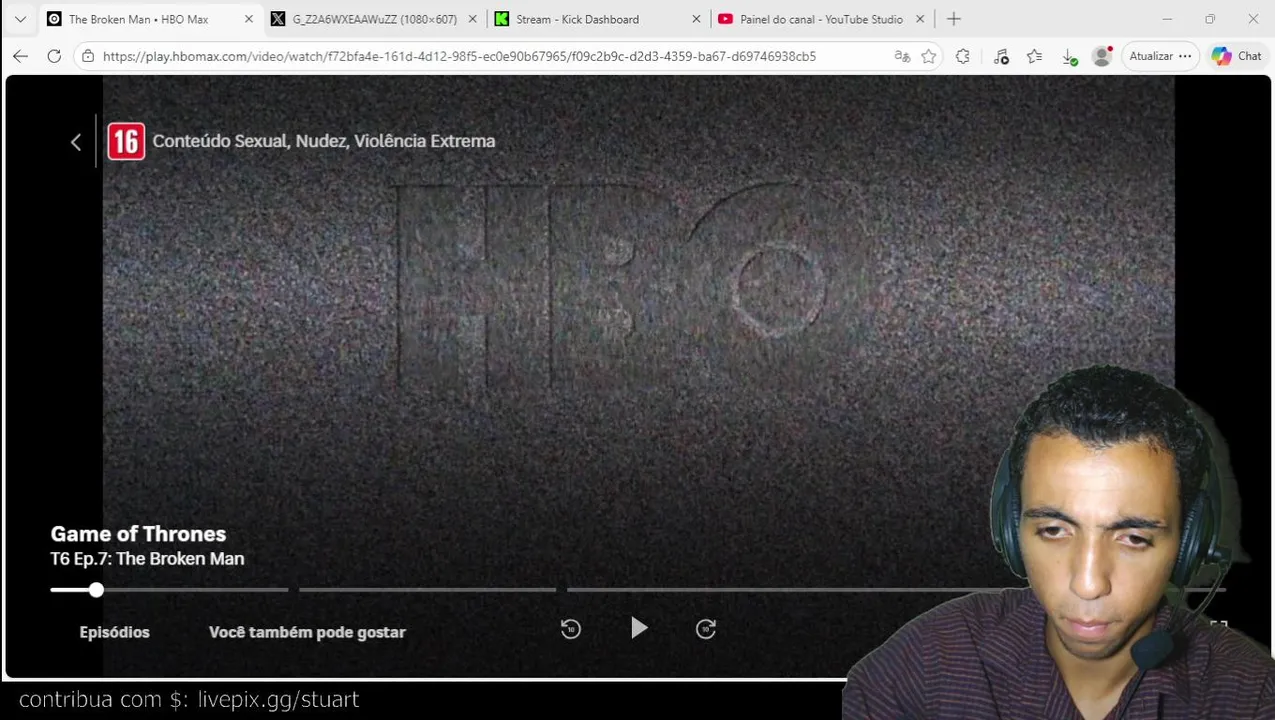This screenshot has height=720, width=1275.
Task: Open the downloads icon
Action: pos(1069,57)
